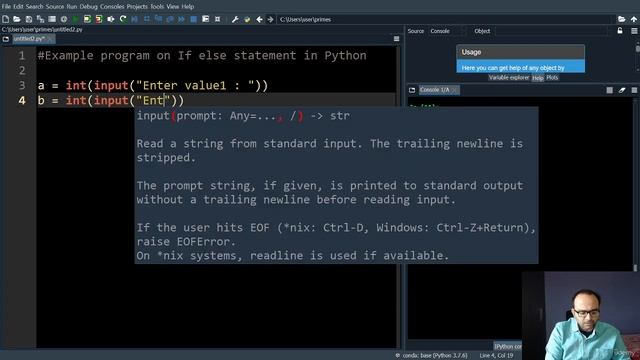Image resolution: width=640 pixels, height=360 pixels.
Task: Toggle the Help pane lock icon
Action: [x=620, y=31]
